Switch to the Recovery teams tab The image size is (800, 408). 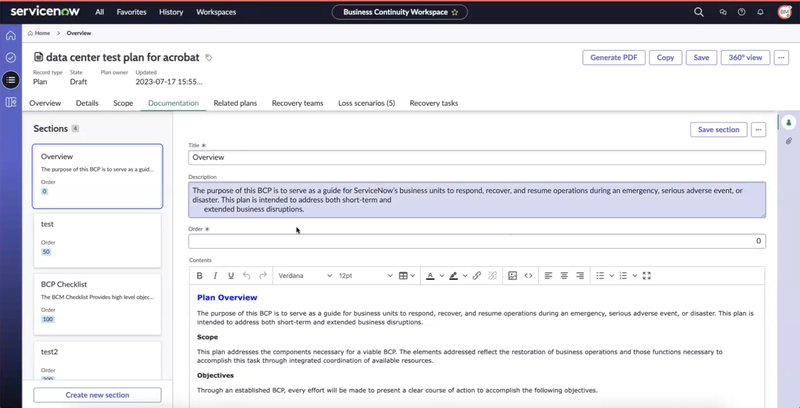pos(297,103)
